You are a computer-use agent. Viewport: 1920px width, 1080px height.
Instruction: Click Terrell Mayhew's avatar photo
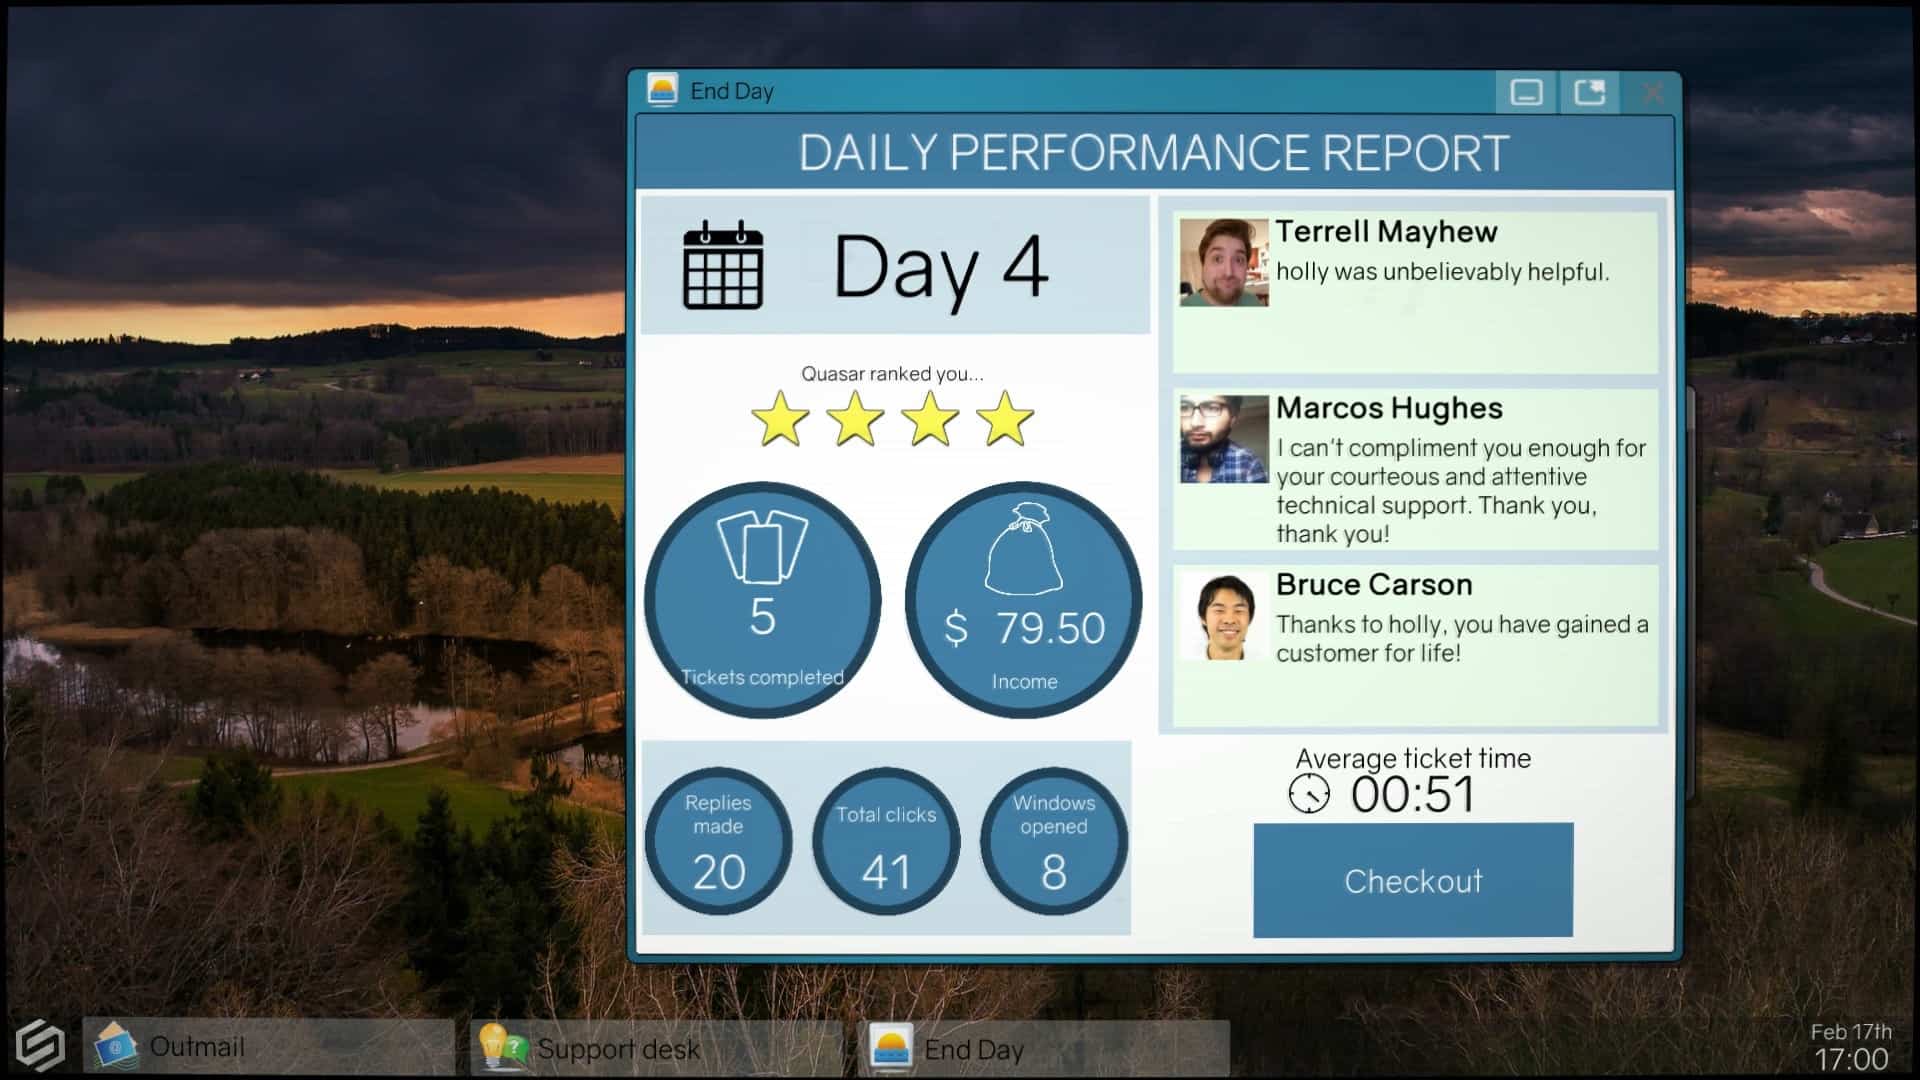(x=1224, y=262)
